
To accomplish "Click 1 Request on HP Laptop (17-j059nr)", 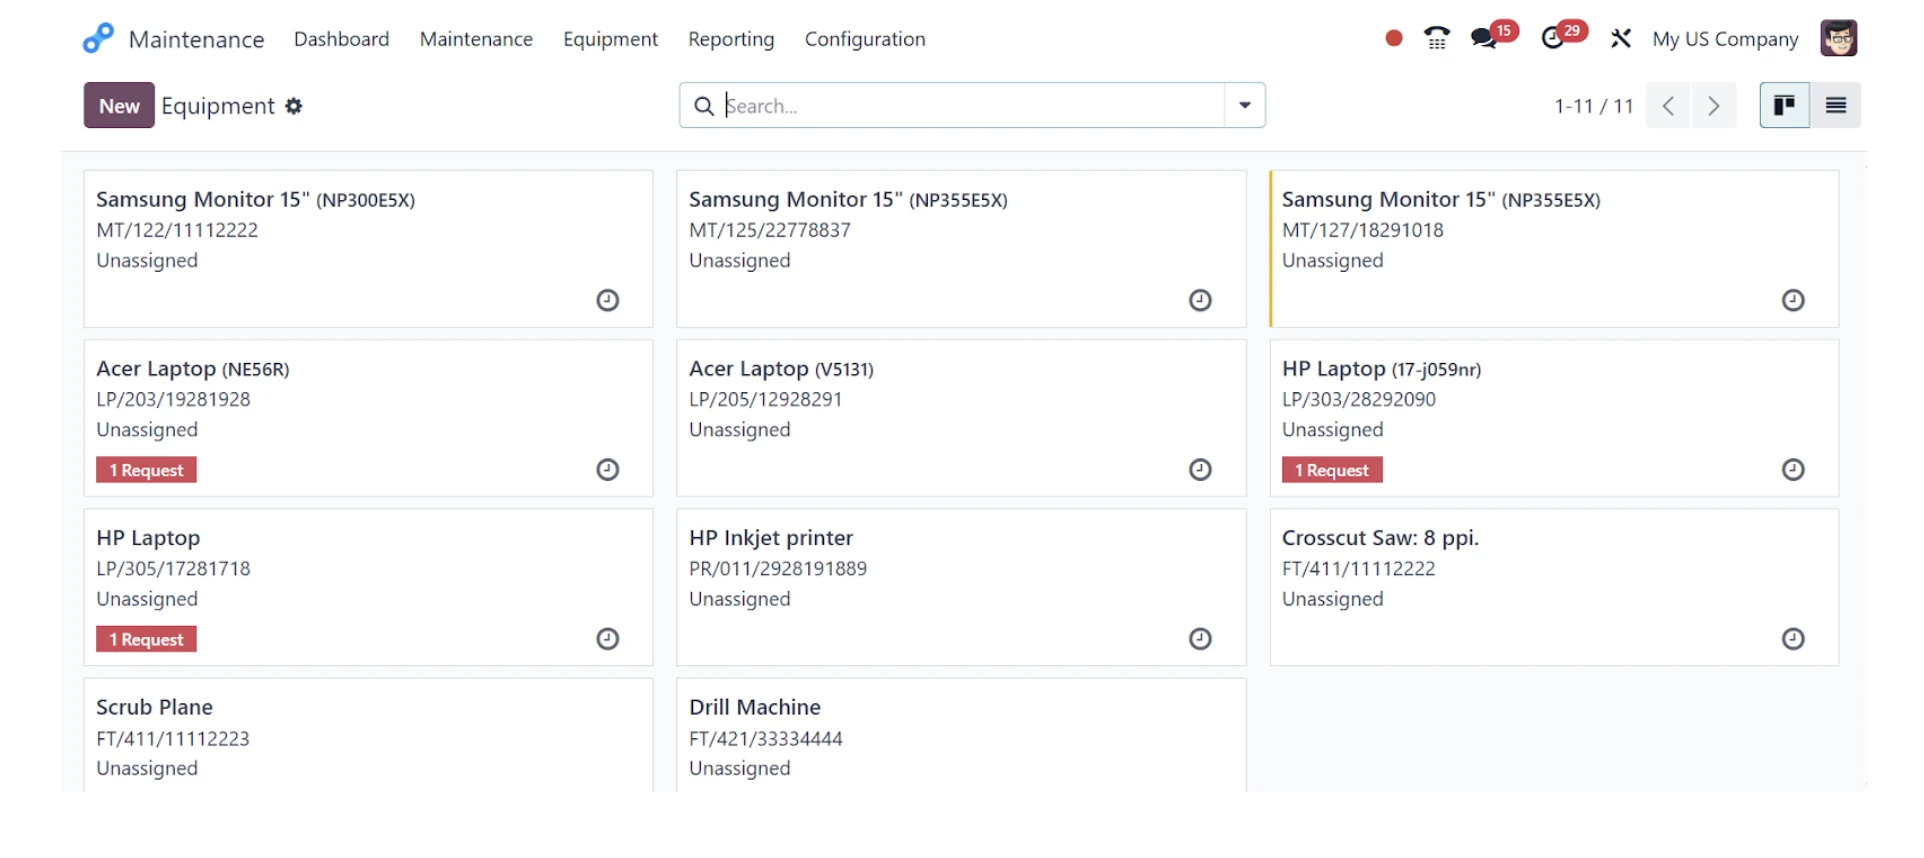I will 1332,470.
